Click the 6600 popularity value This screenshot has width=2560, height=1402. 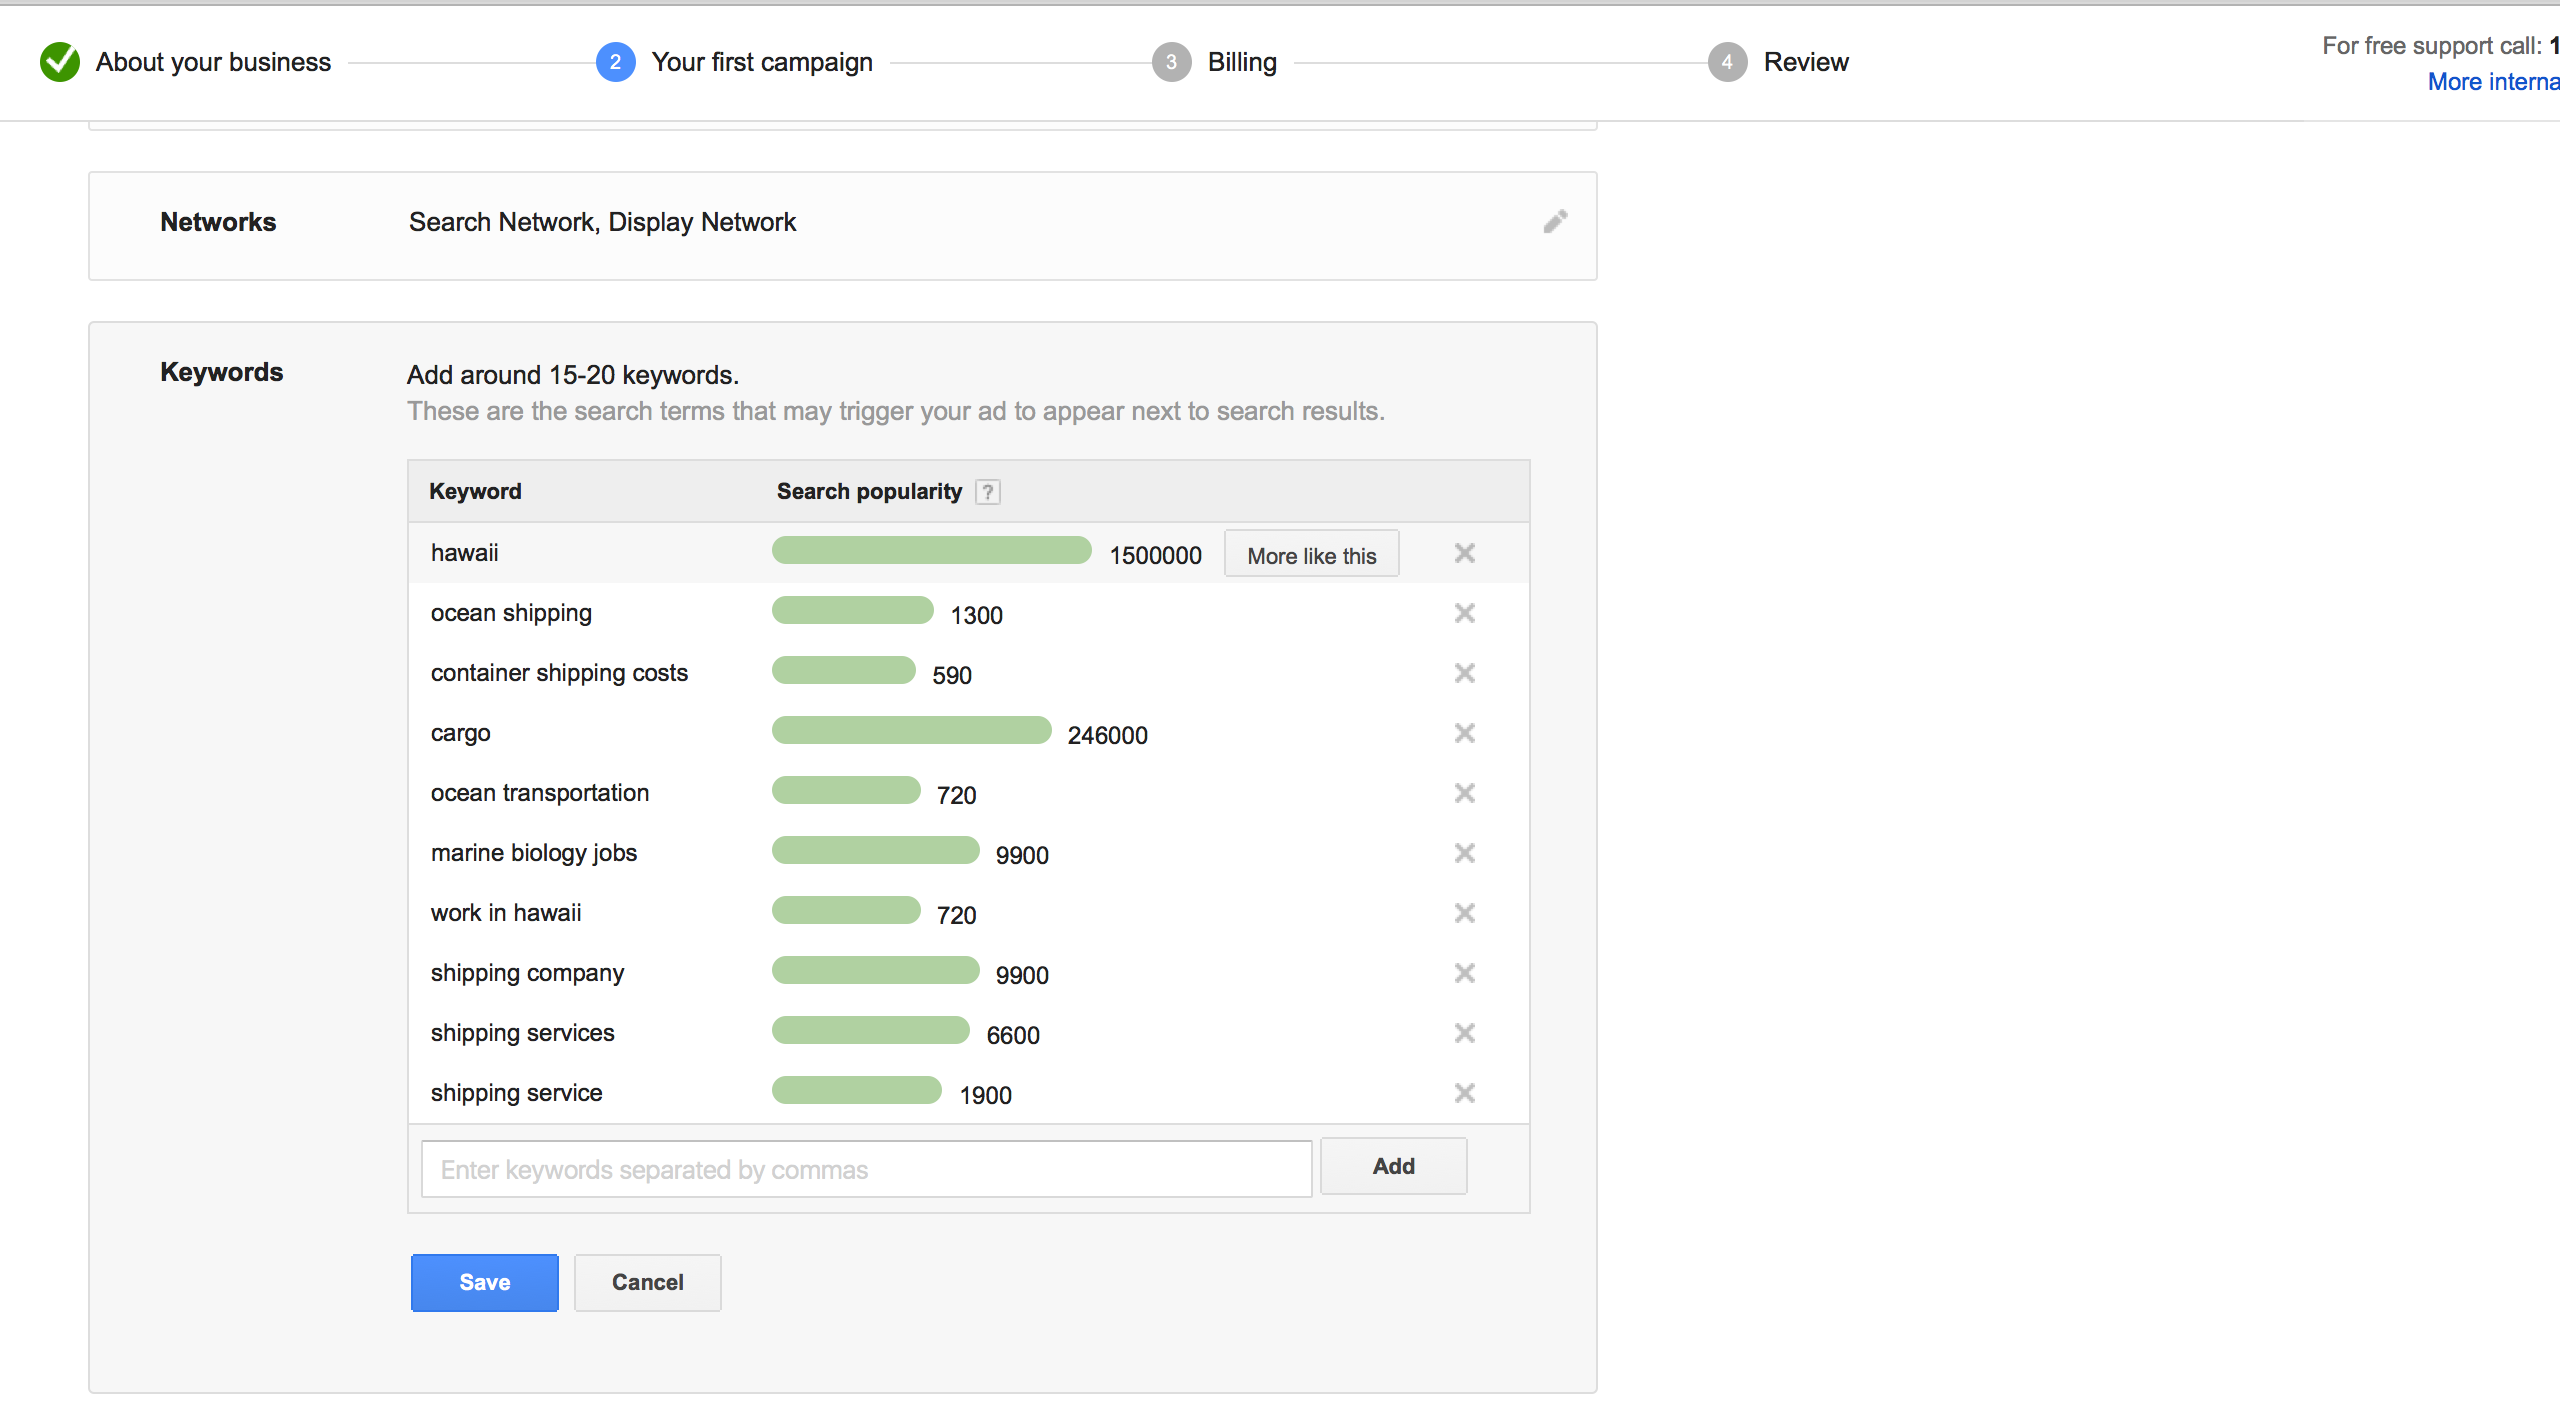(x=1013, y=1035)
